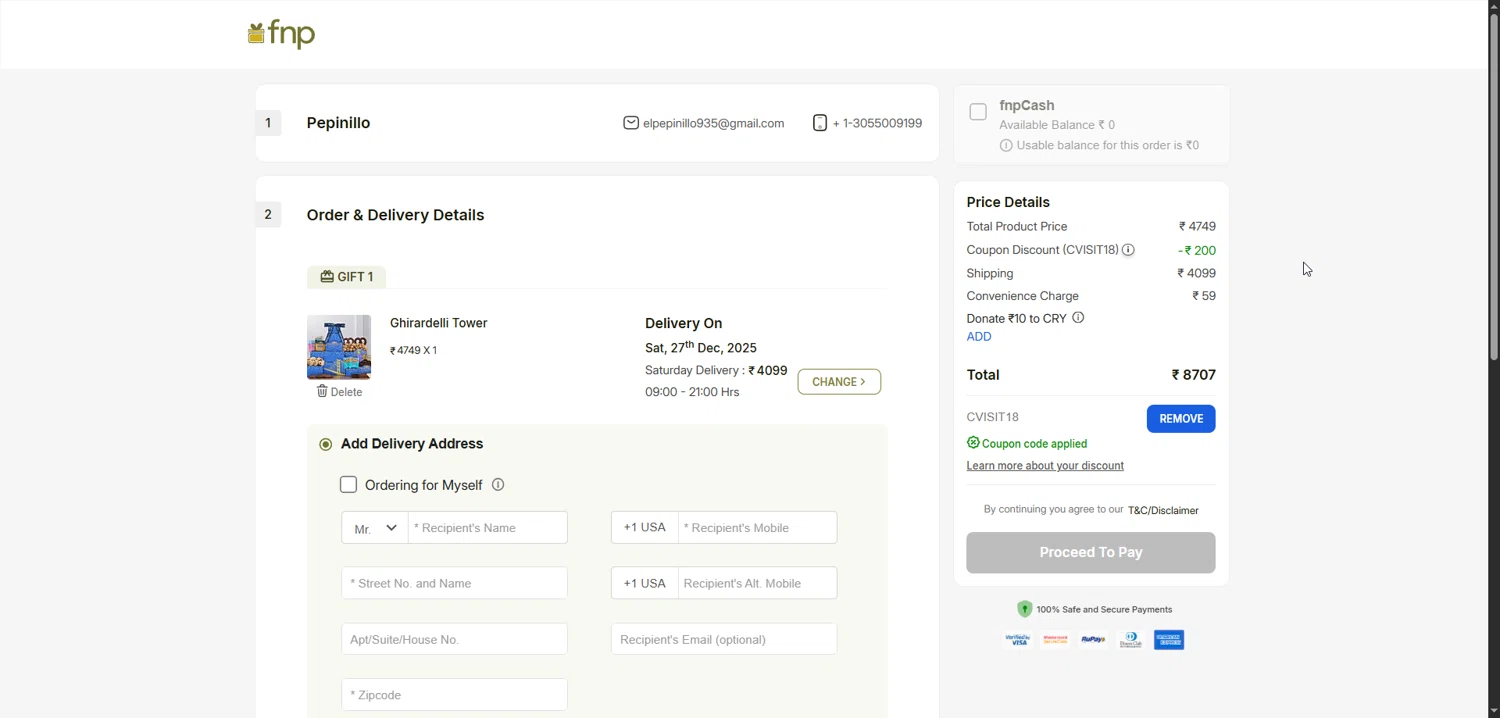Open the Mr. title dropdown
Screen dimensions: 1500x718
pos(375,528)
